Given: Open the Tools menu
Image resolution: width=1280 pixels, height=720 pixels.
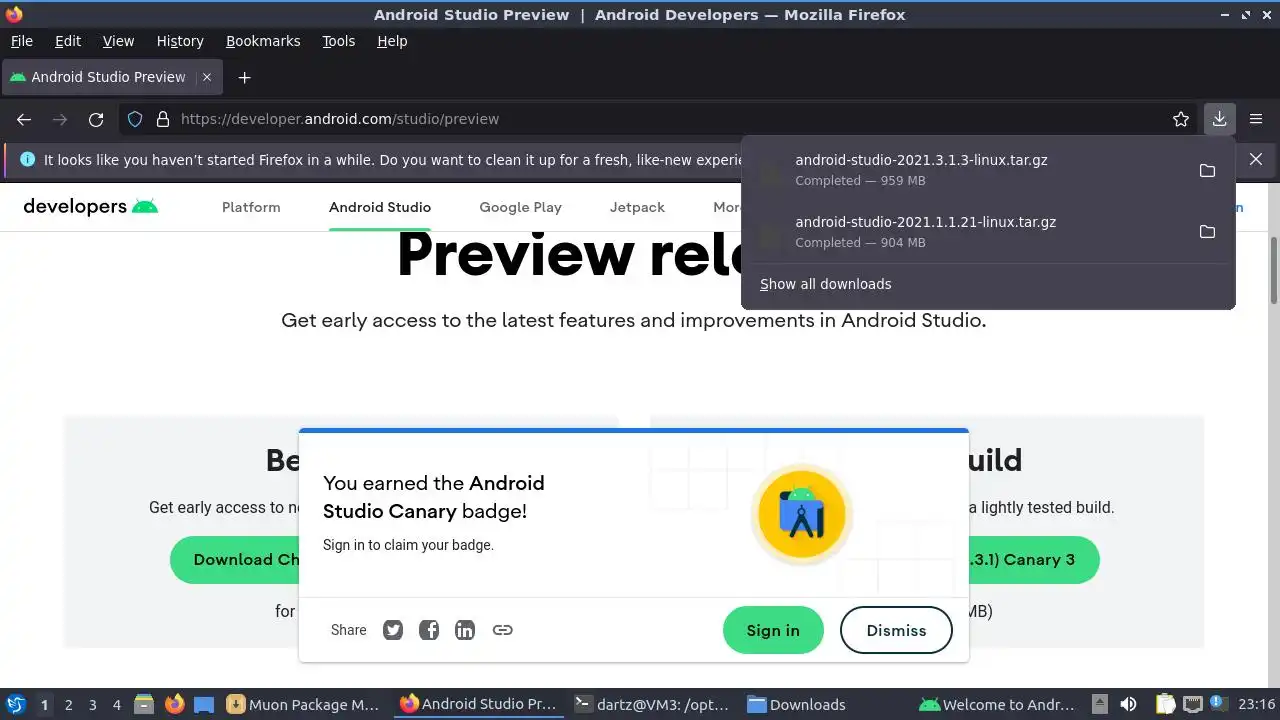Looking at the screenshot, I should pyautogui.click(x=338, y=41).
